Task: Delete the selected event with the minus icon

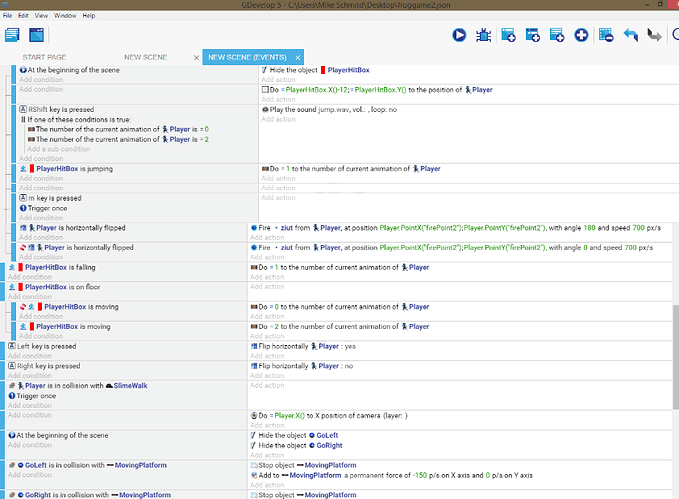Action: point(606,35)
